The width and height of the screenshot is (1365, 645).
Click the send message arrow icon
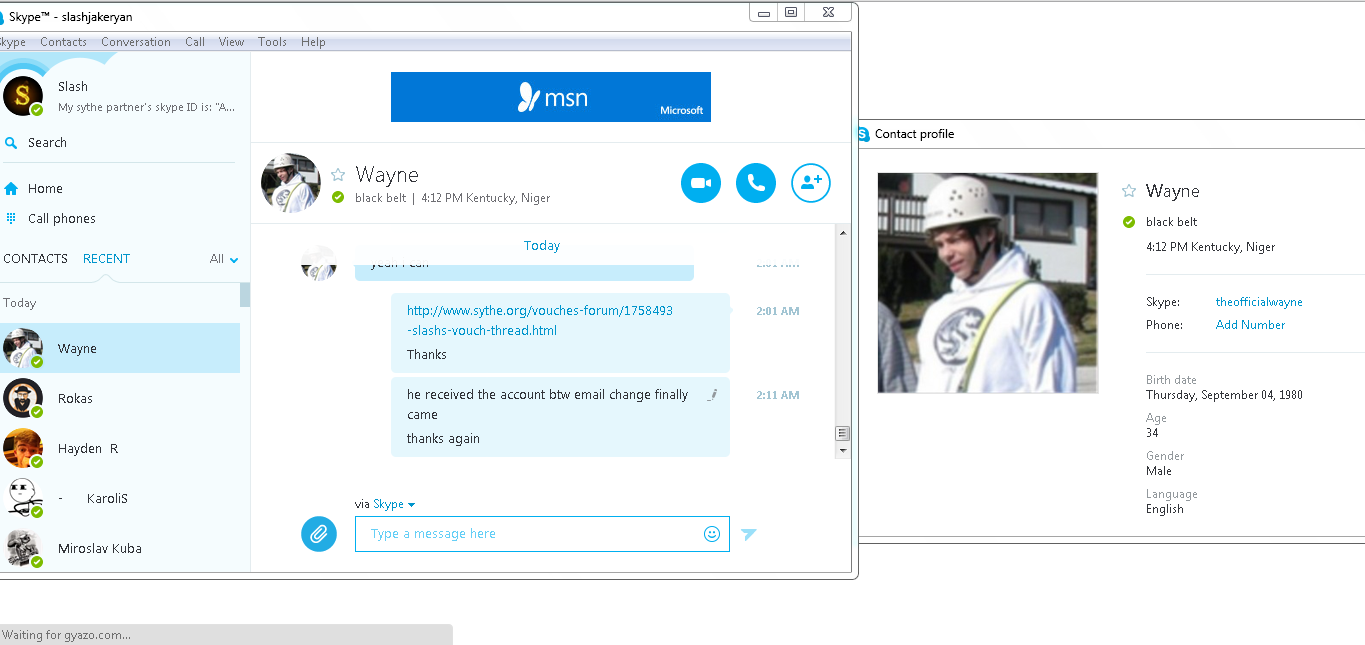pos(749,535)
